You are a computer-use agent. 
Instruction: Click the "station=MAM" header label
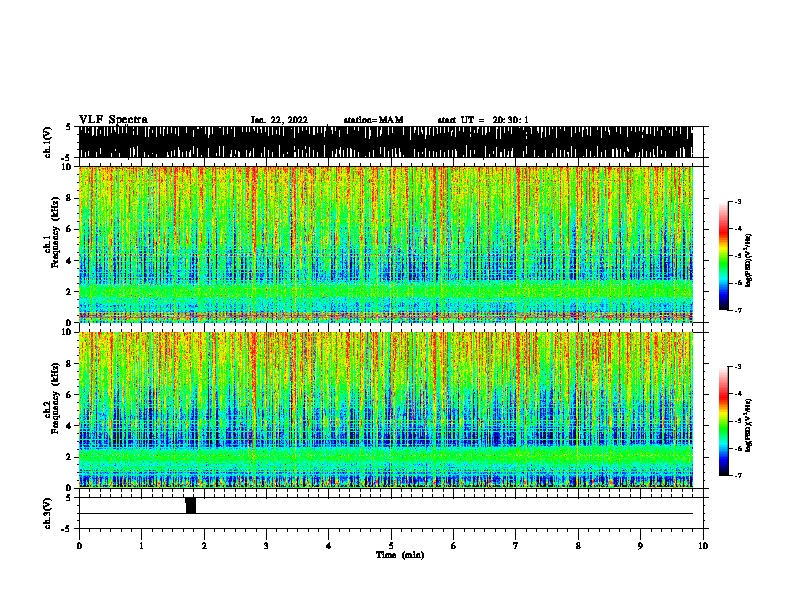[373, 120]
